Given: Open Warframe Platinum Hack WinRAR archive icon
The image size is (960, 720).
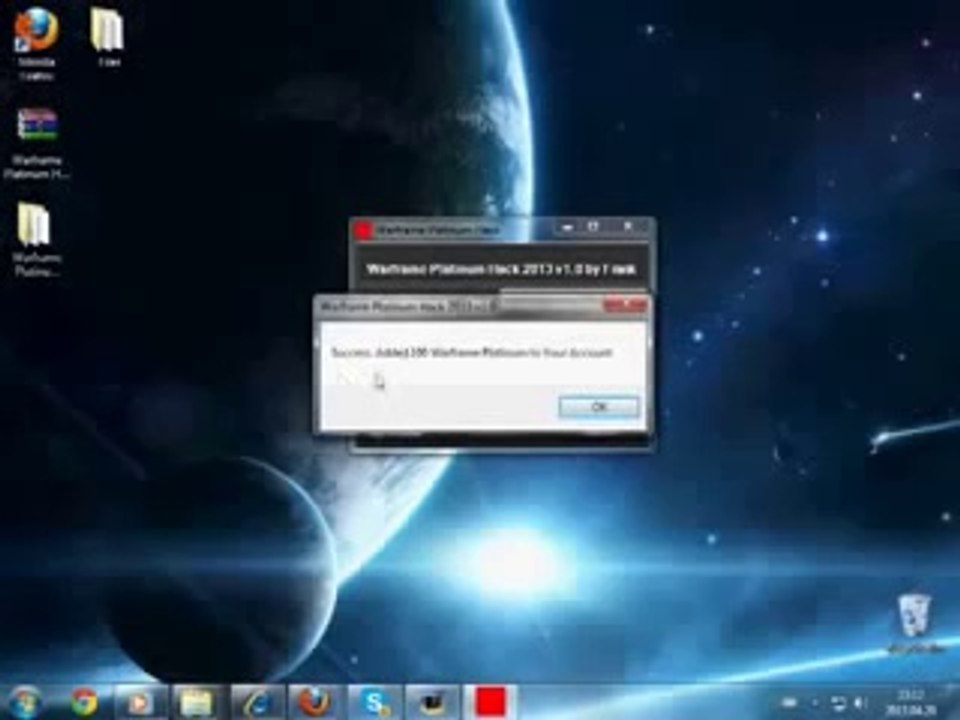Looking at the screenshot, I should click(37, 144).
